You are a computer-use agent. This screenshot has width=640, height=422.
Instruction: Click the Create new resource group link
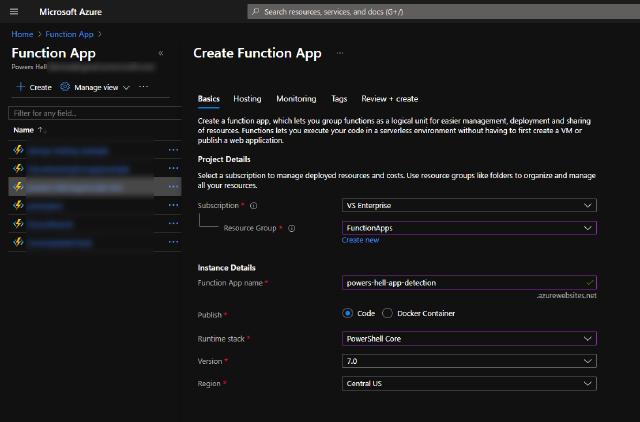(x=361, y=240)
